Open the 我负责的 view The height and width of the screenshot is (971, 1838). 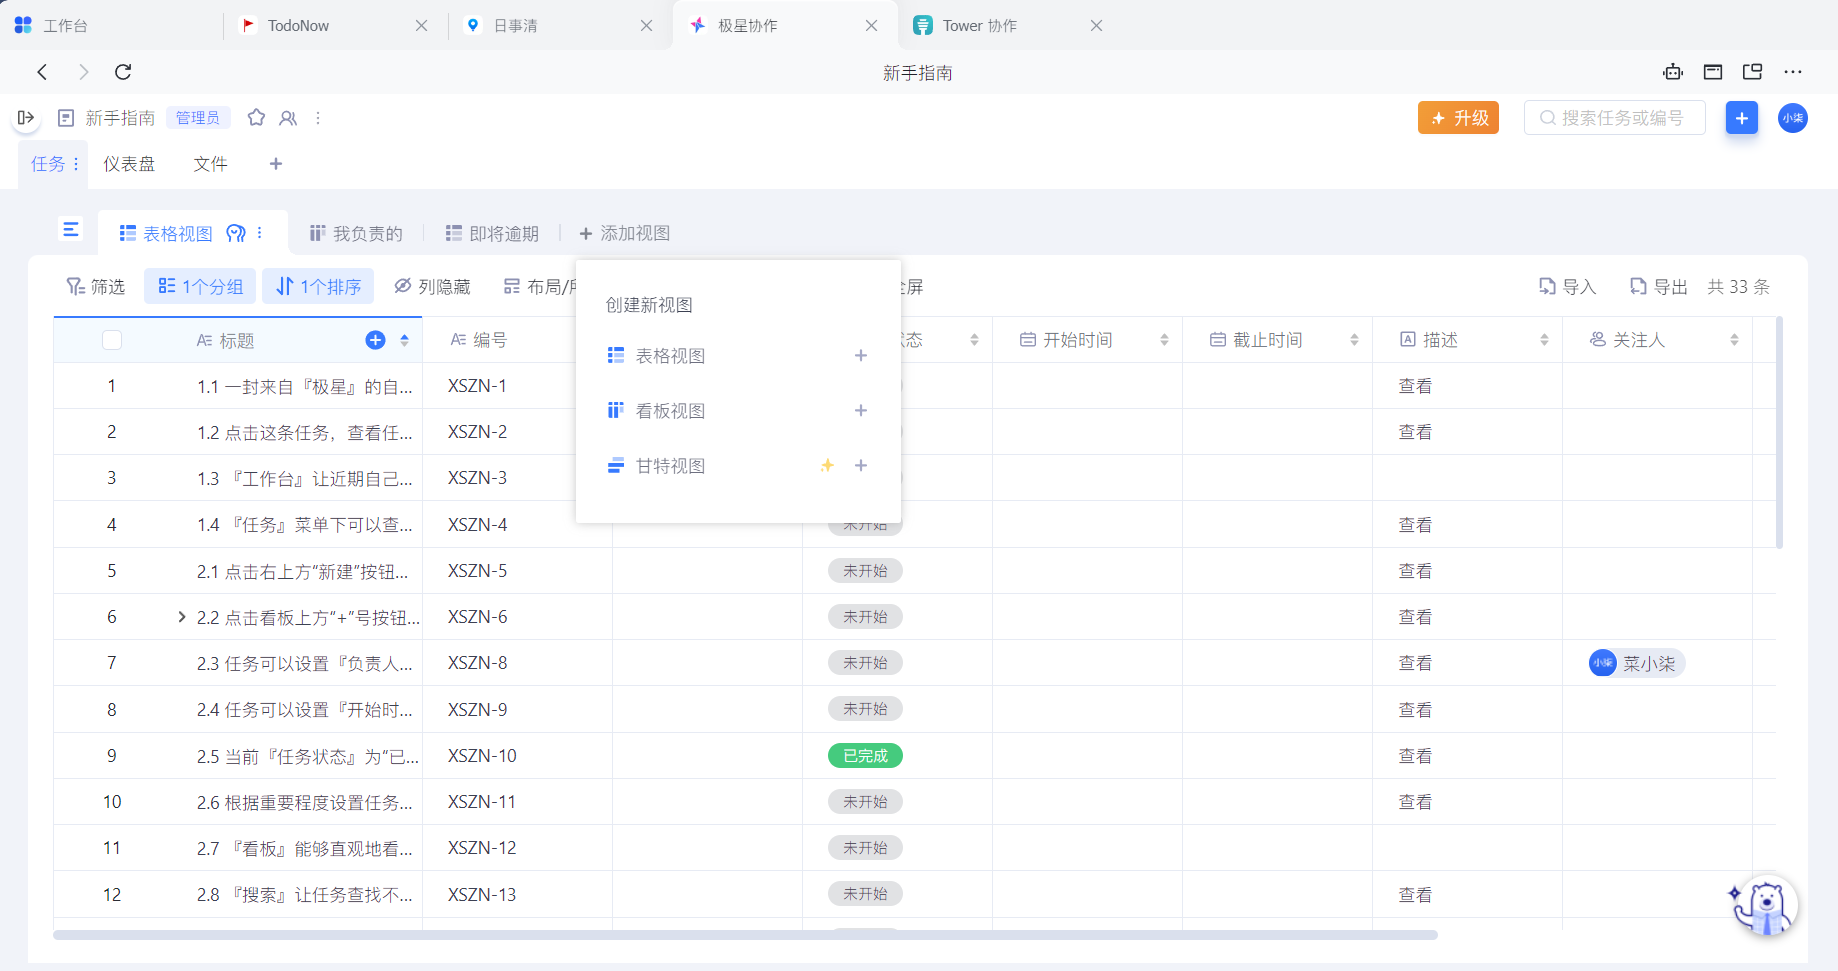click(355, 233)
